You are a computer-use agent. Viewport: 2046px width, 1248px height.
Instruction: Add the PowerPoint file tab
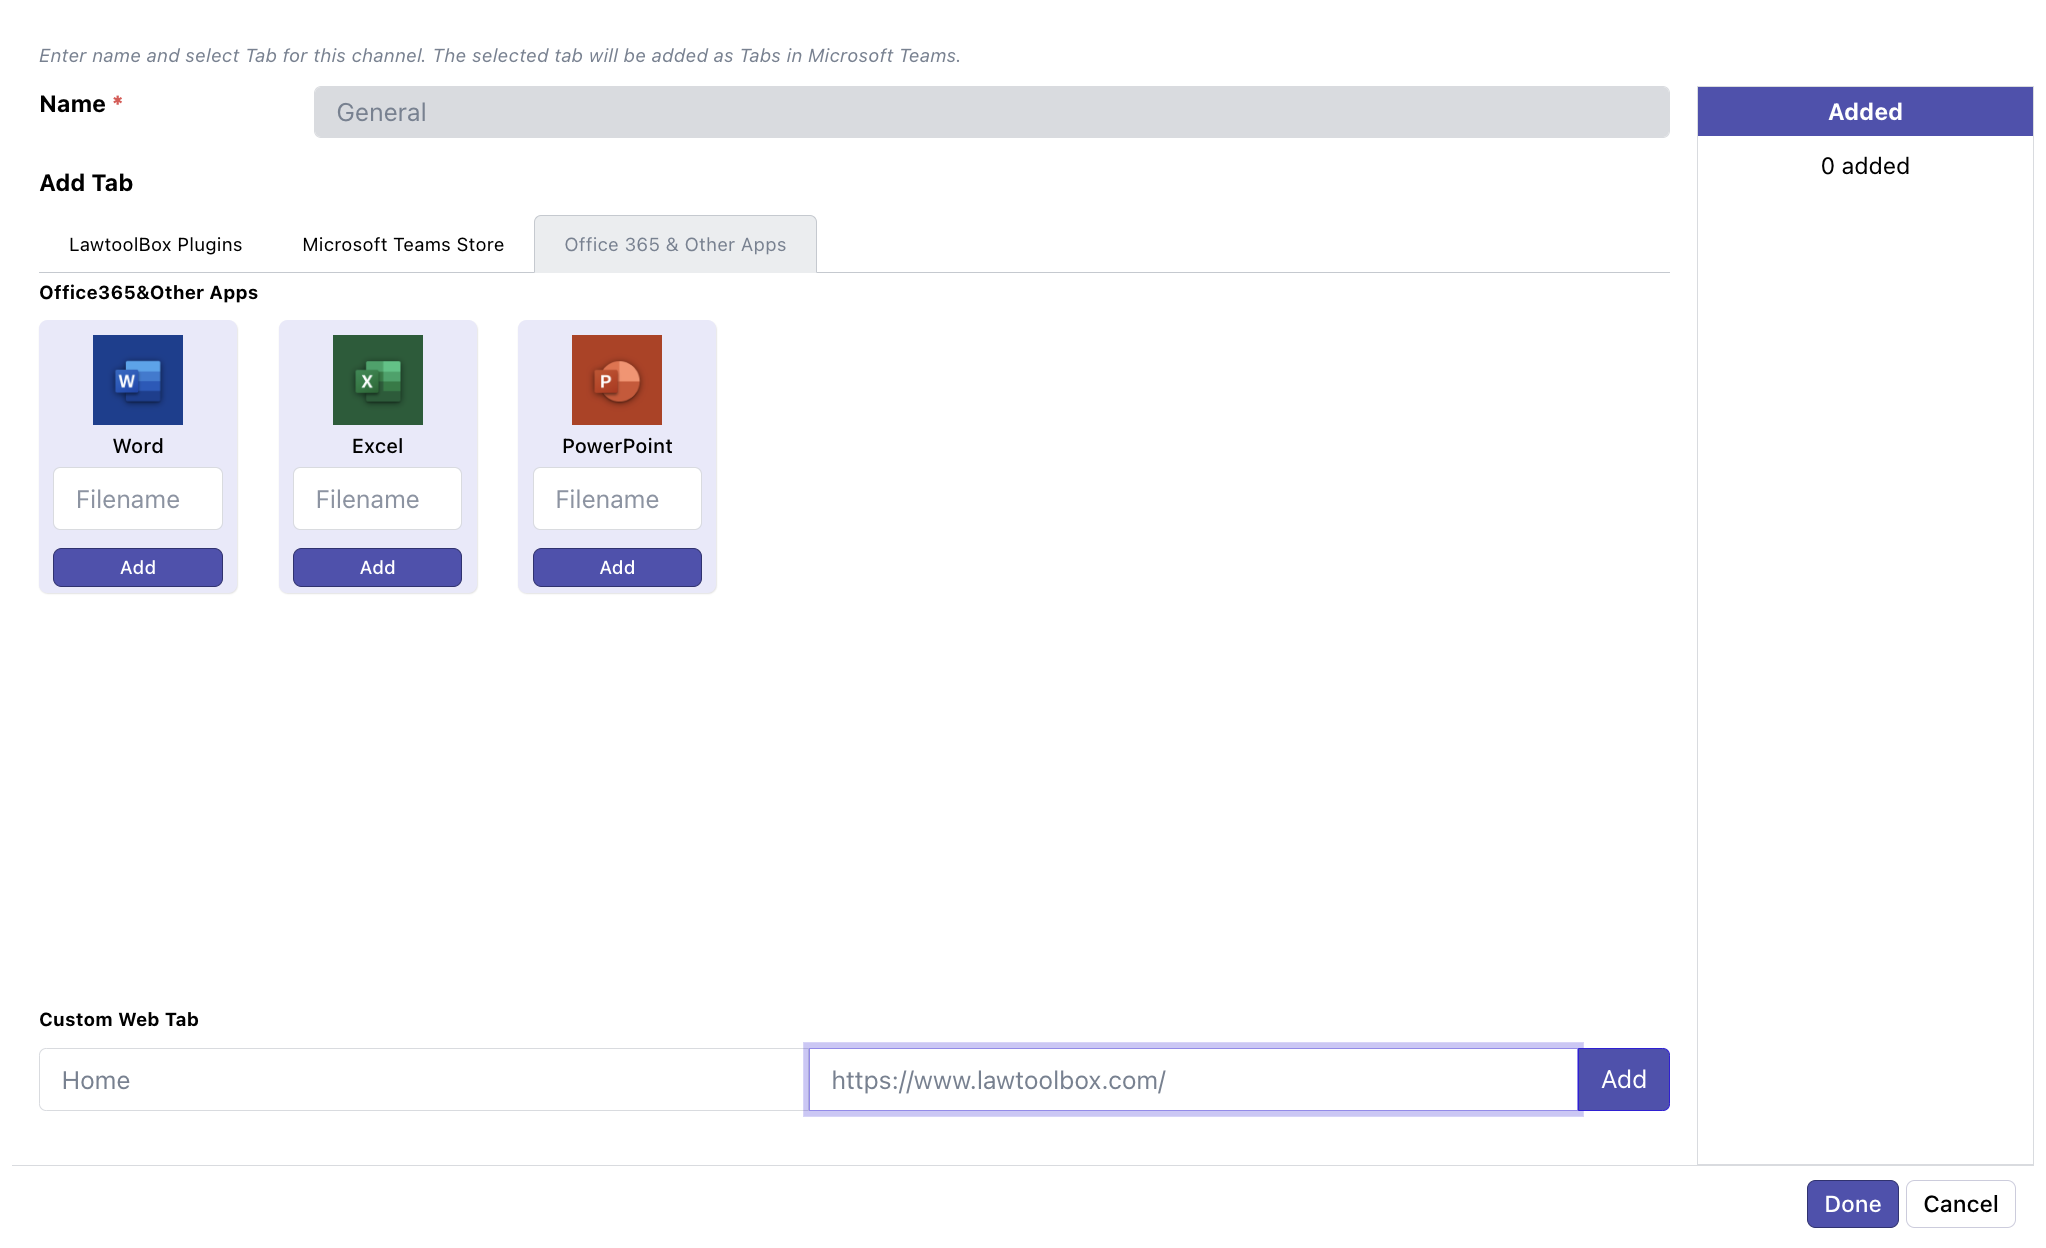click(617, 567)
